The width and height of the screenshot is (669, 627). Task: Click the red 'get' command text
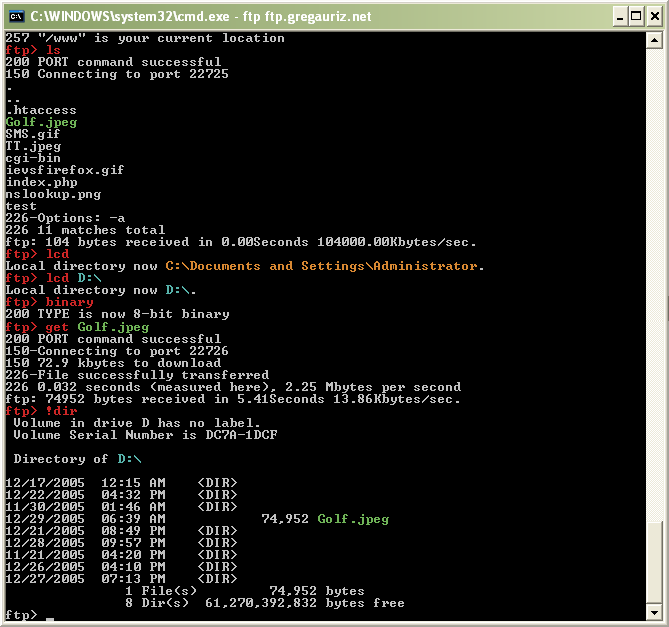tap(57, 326)
